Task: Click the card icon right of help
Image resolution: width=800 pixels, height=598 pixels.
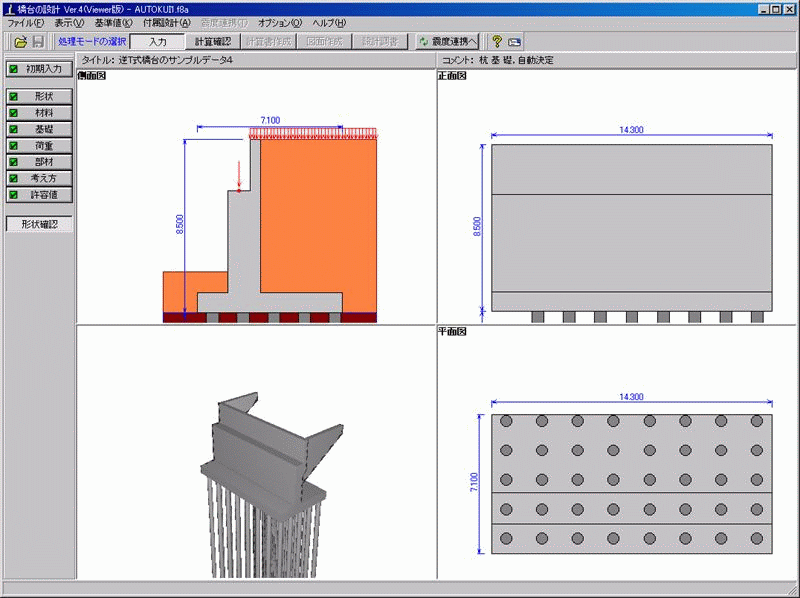Action: point(514,42)
